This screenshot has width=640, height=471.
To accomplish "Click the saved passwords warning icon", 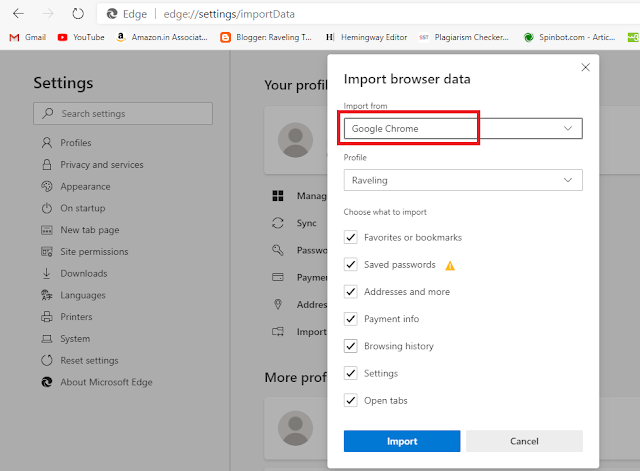I will [x=450, y=266].
